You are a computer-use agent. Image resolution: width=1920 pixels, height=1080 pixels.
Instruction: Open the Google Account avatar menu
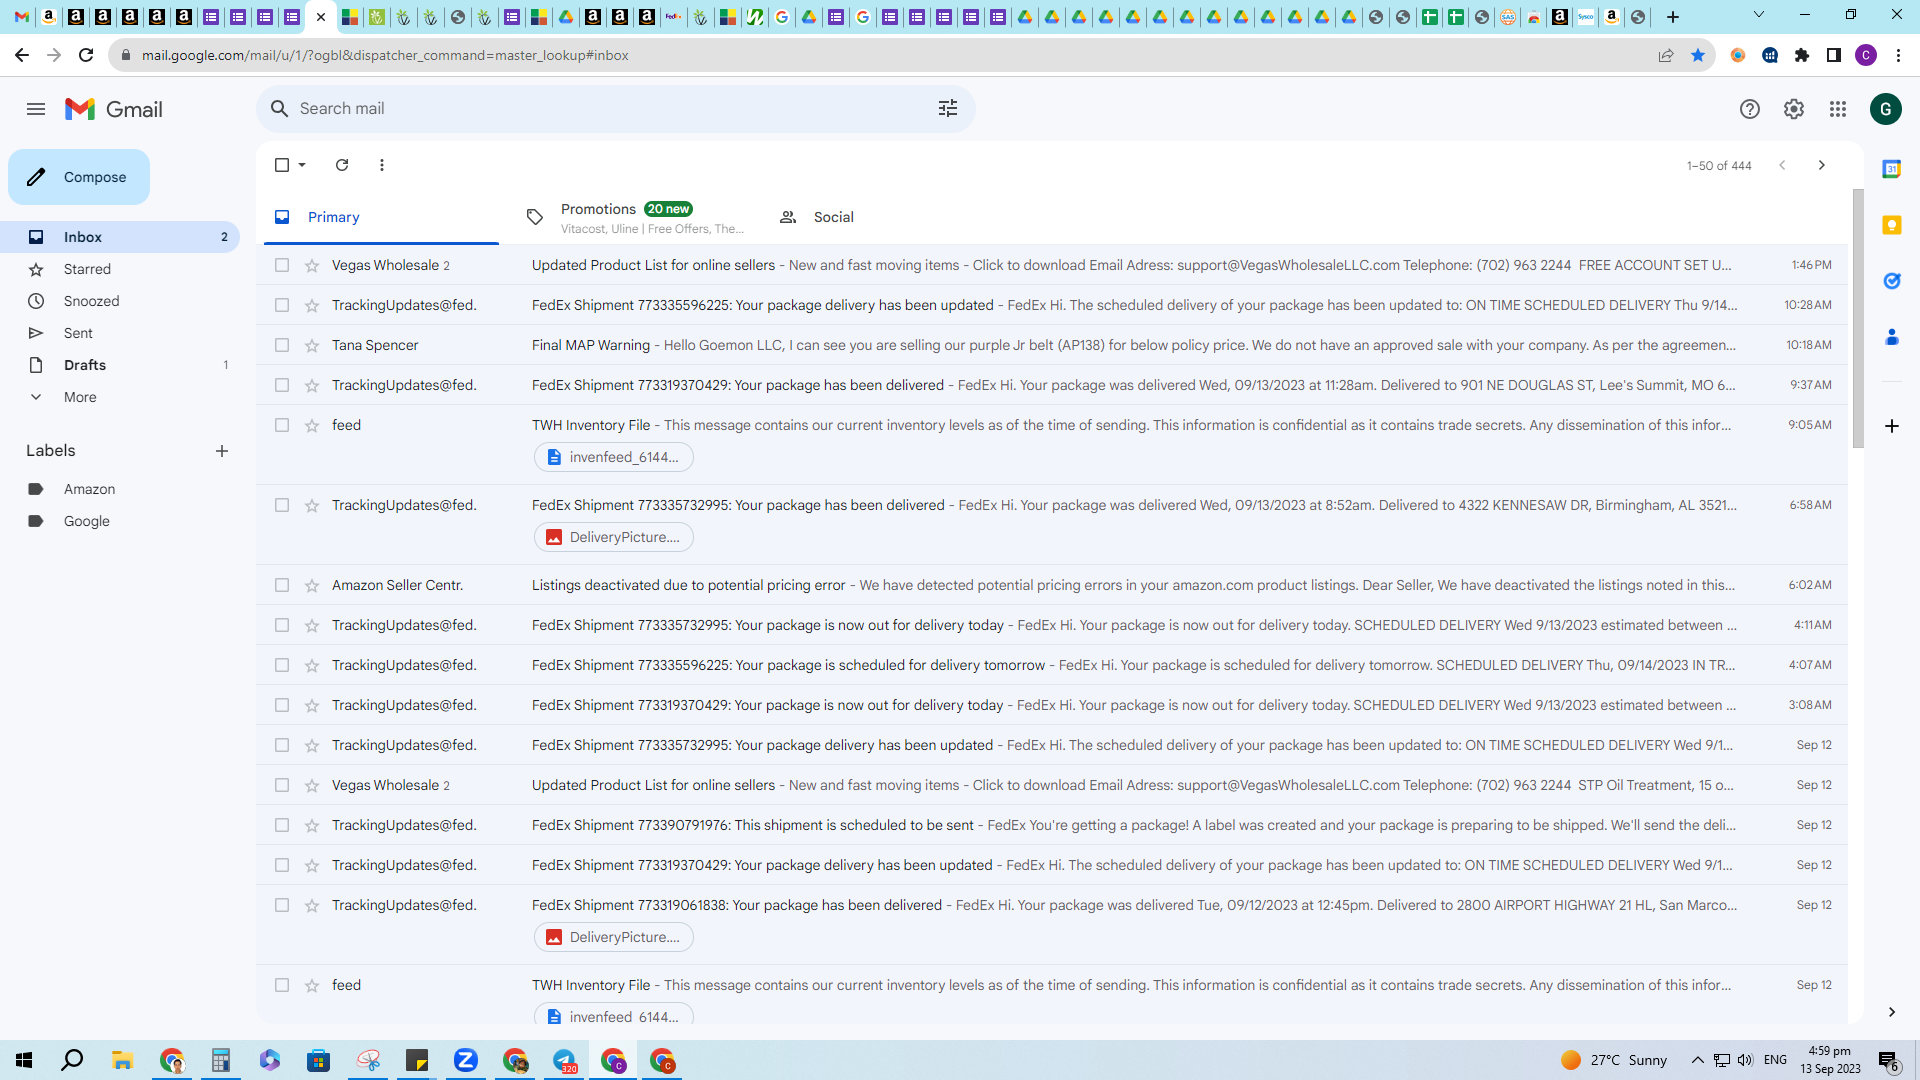tap(1886, 109)
